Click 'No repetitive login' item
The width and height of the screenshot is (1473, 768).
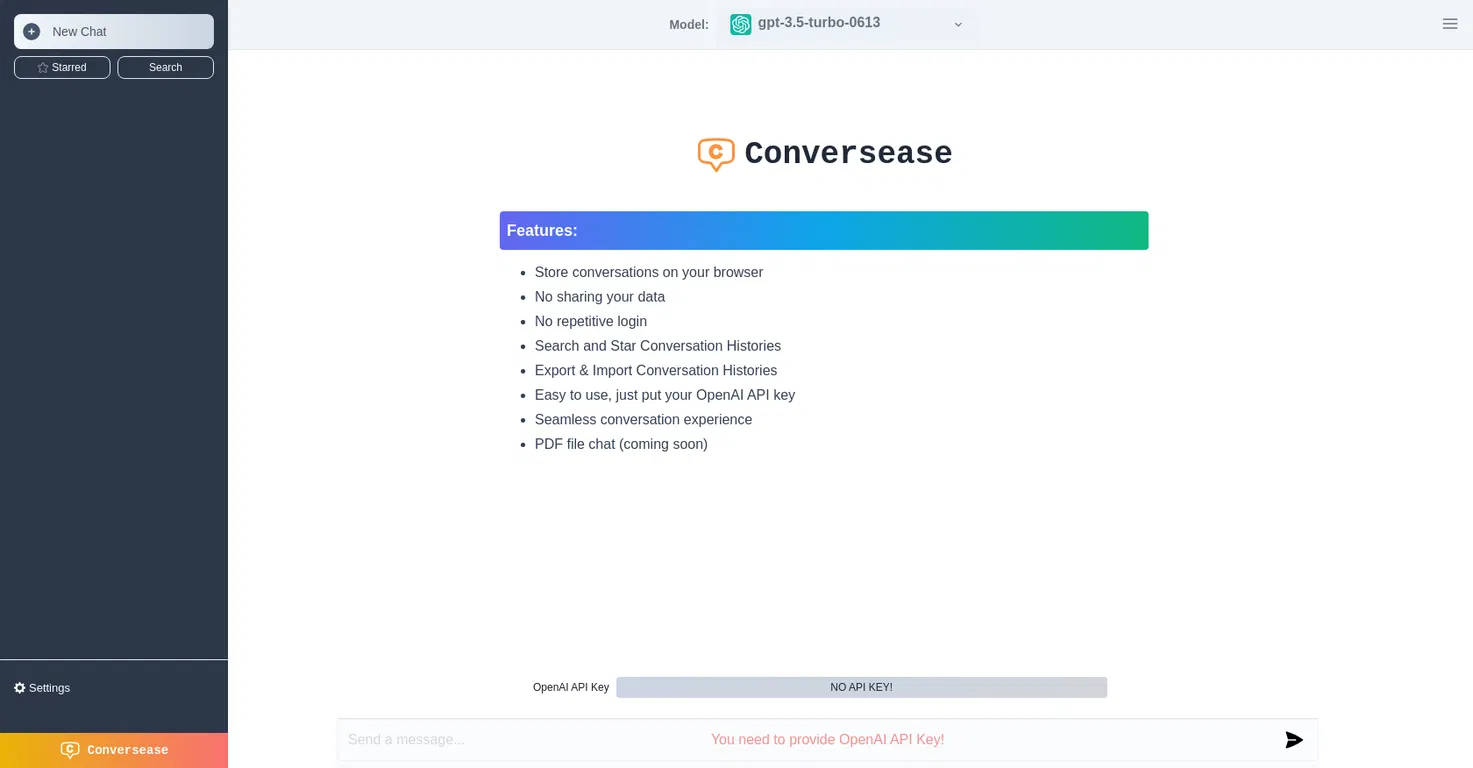pos(591,321)
